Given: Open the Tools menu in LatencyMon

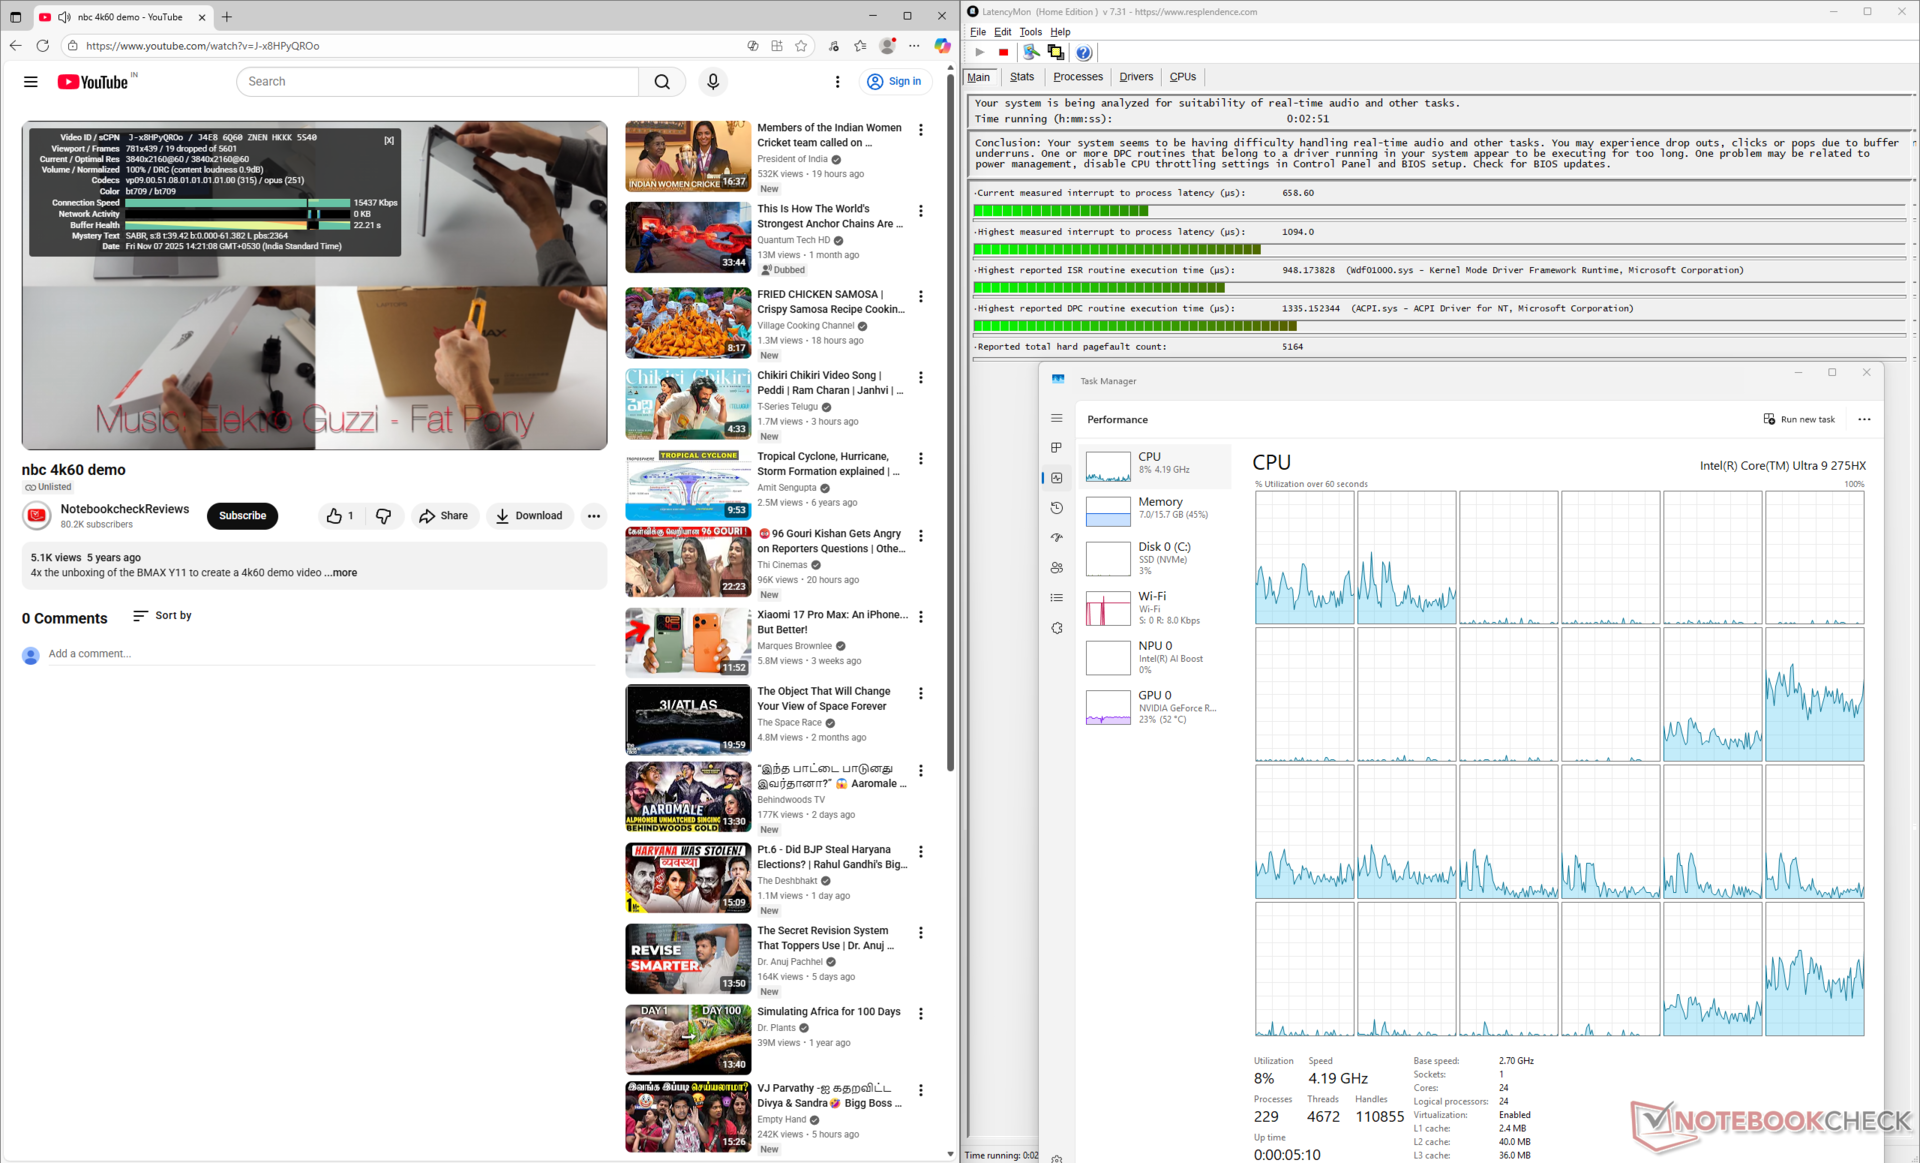Looking at the screenshot, I should tap(1030, 32).
